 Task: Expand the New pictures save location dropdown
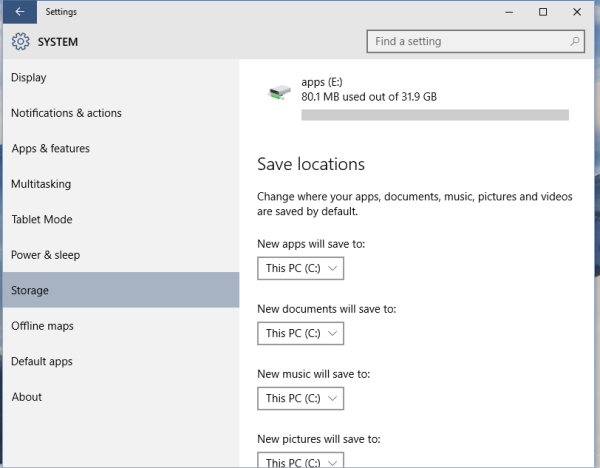tap(300, 460)
